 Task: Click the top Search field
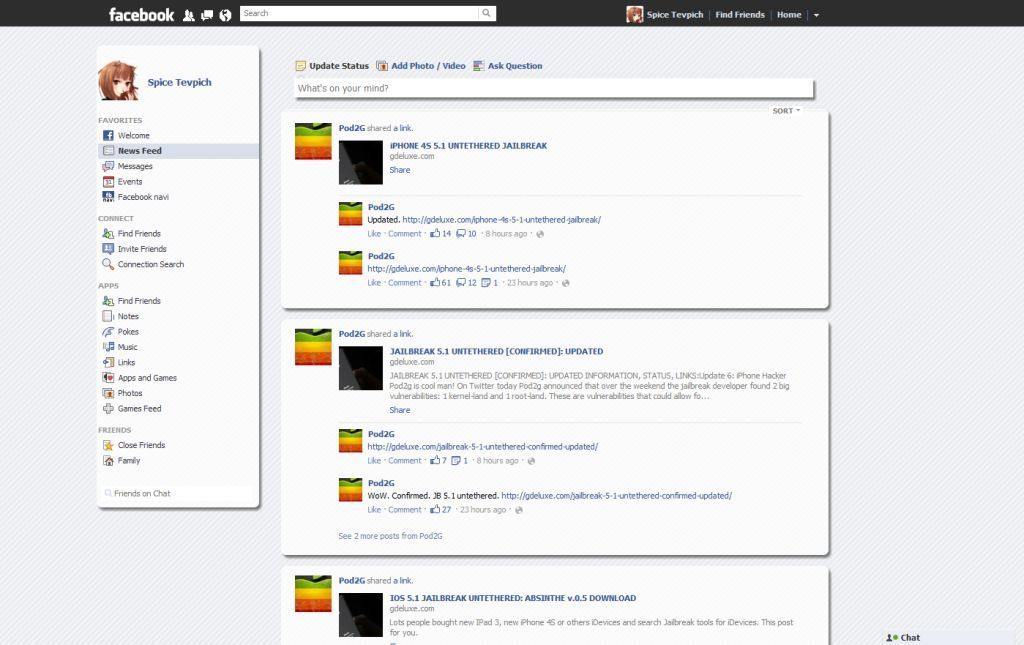coord(359,13)
